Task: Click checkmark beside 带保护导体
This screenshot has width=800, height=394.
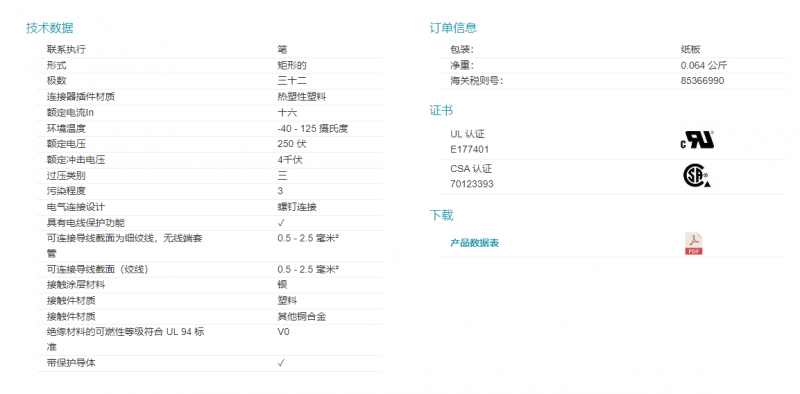Action: click(x=281, y=363)
